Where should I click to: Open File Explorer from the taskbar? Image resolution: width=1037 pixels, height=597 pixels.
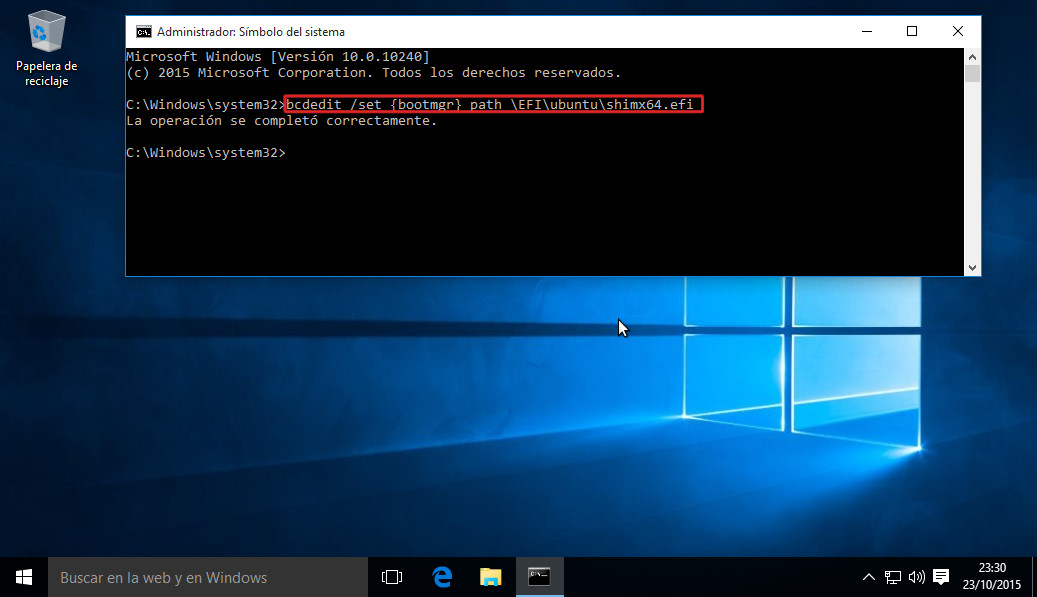[490, 577]
